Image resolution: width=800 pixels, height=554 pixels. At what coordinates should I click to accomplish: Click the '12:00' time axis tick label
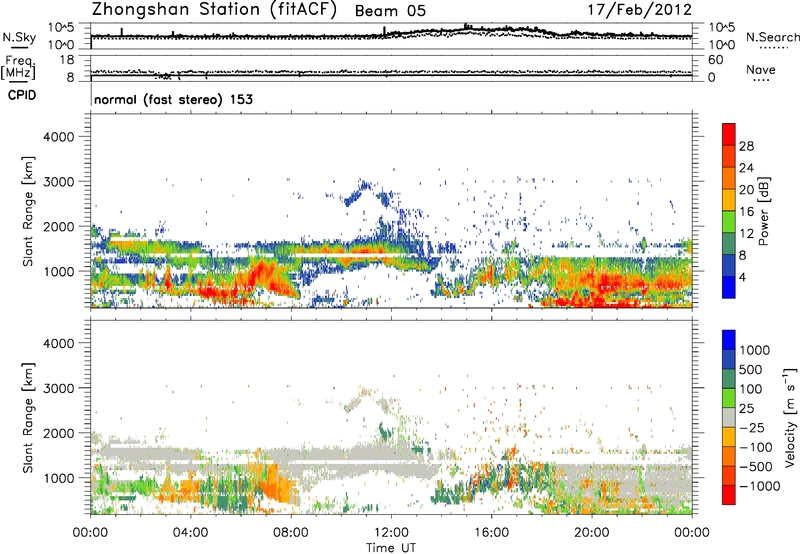click(x=391, y=533)
